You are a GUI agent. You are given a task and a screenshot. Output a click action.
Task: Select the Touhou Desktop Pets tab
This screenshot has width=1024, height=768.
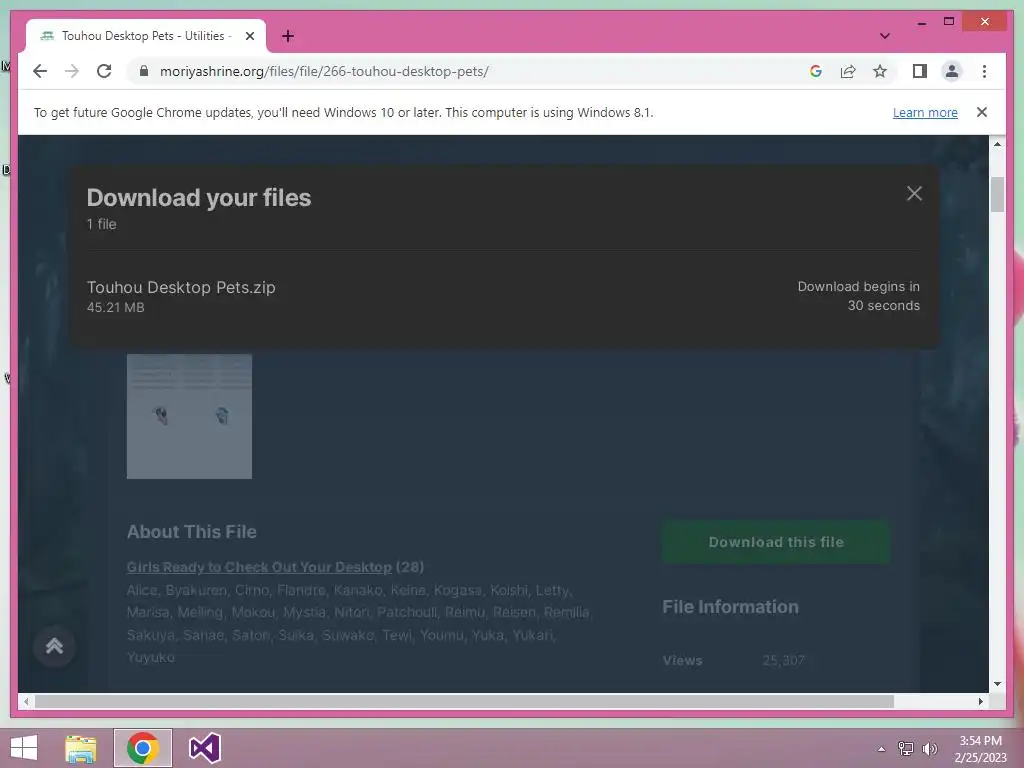click(x=146, y=36)
